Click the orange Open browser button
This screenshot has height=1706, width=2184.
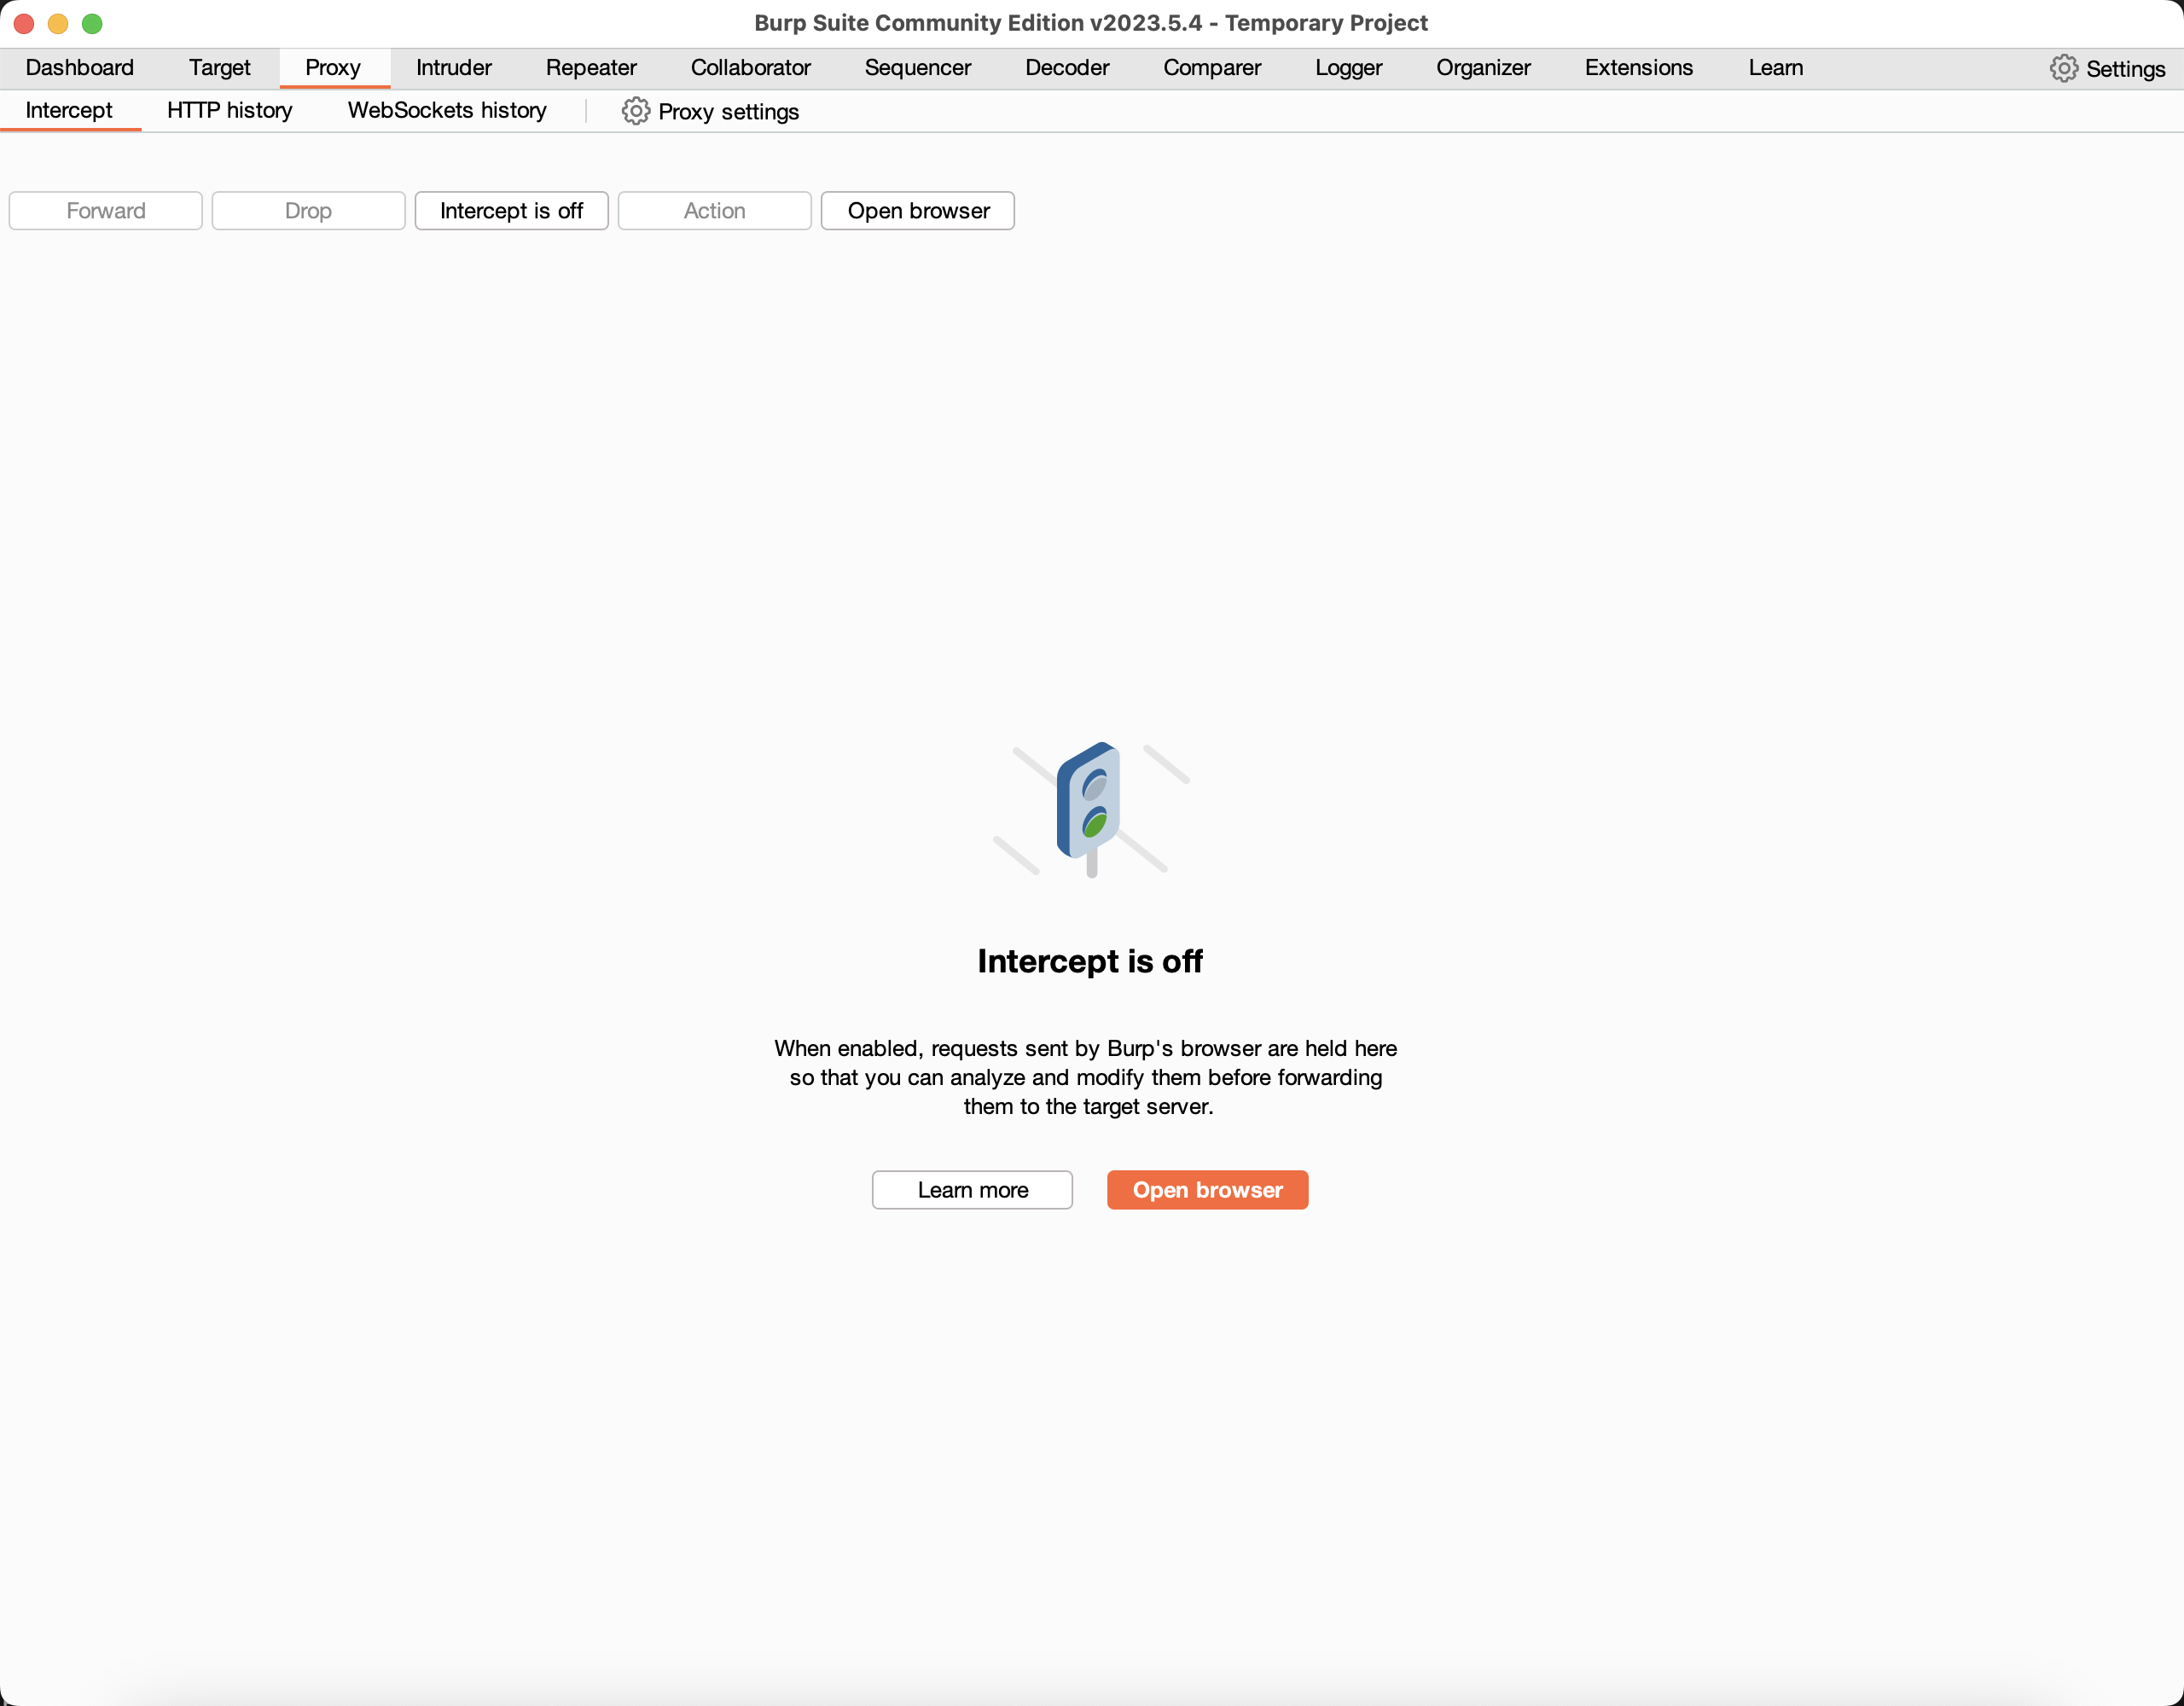1207,1190
